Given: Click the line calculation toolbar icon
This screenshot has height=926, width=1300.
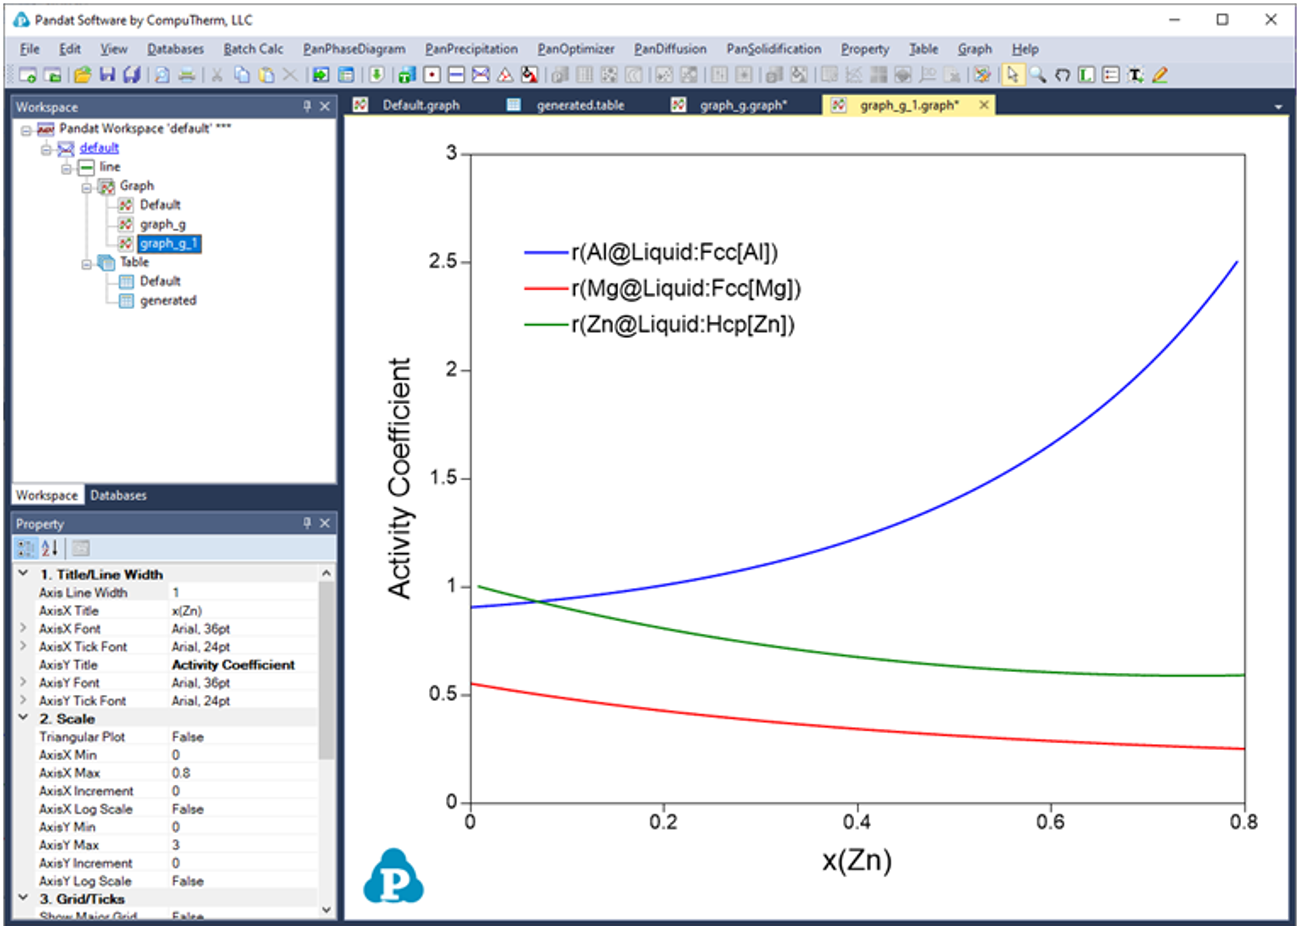Looking at the screenshot, I should (x=456, y=75).
